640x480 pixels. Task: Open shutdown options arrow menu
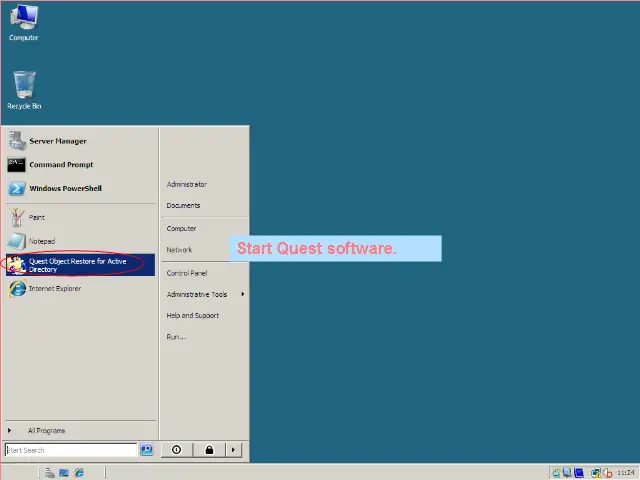pos(234,450)
